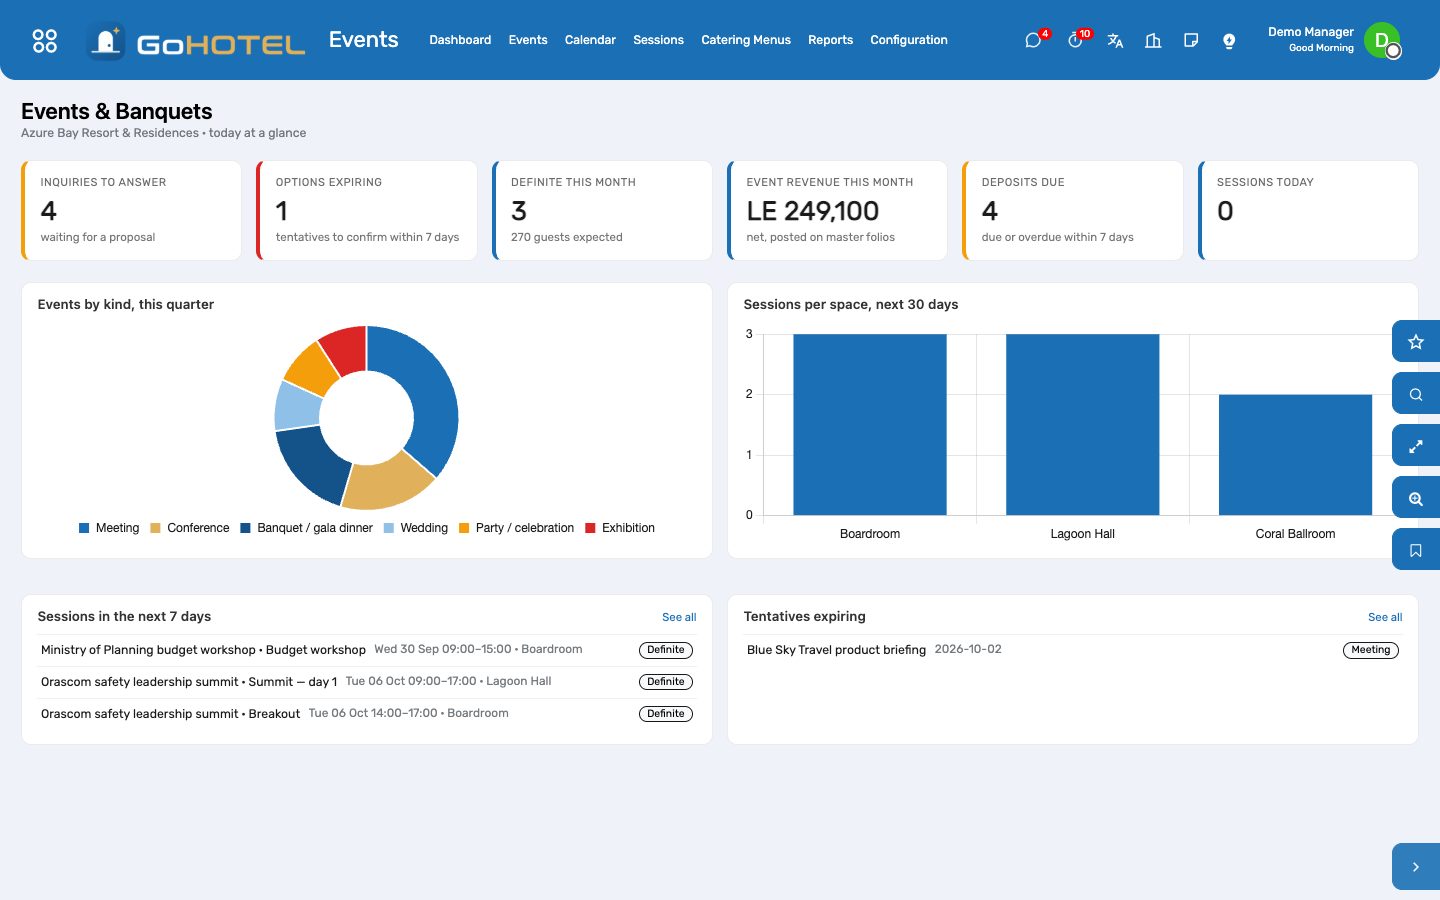Screen dimensions: 1440x900
Task: Open the Definite This Month card
Action: pyautogui.click(x=602, y=210)
